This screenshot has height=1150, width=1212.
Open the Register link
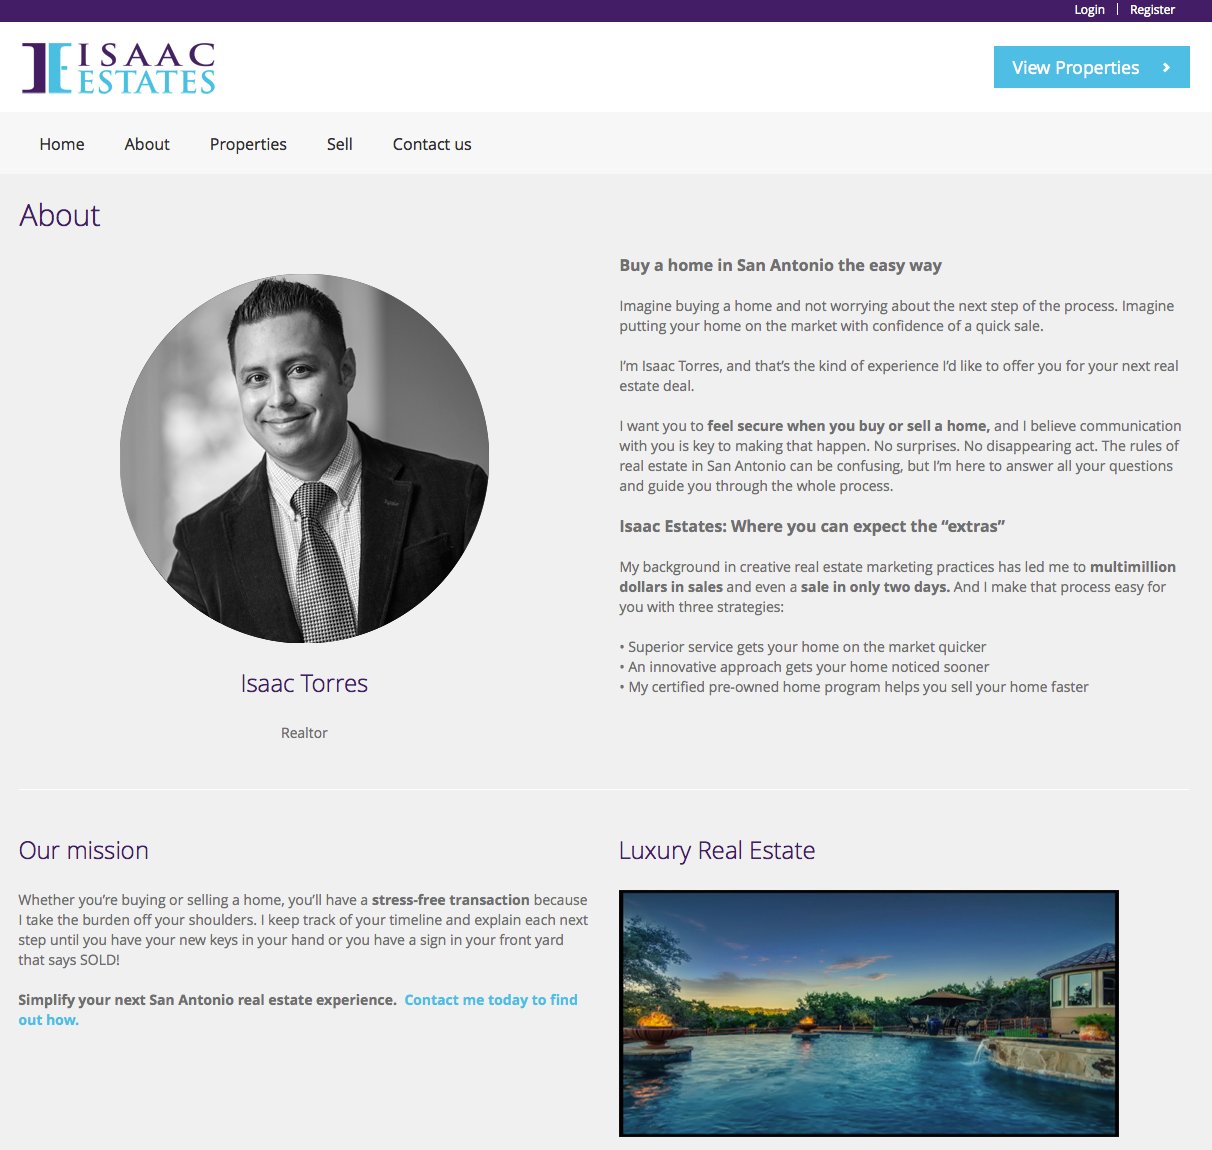point(1152,10)
